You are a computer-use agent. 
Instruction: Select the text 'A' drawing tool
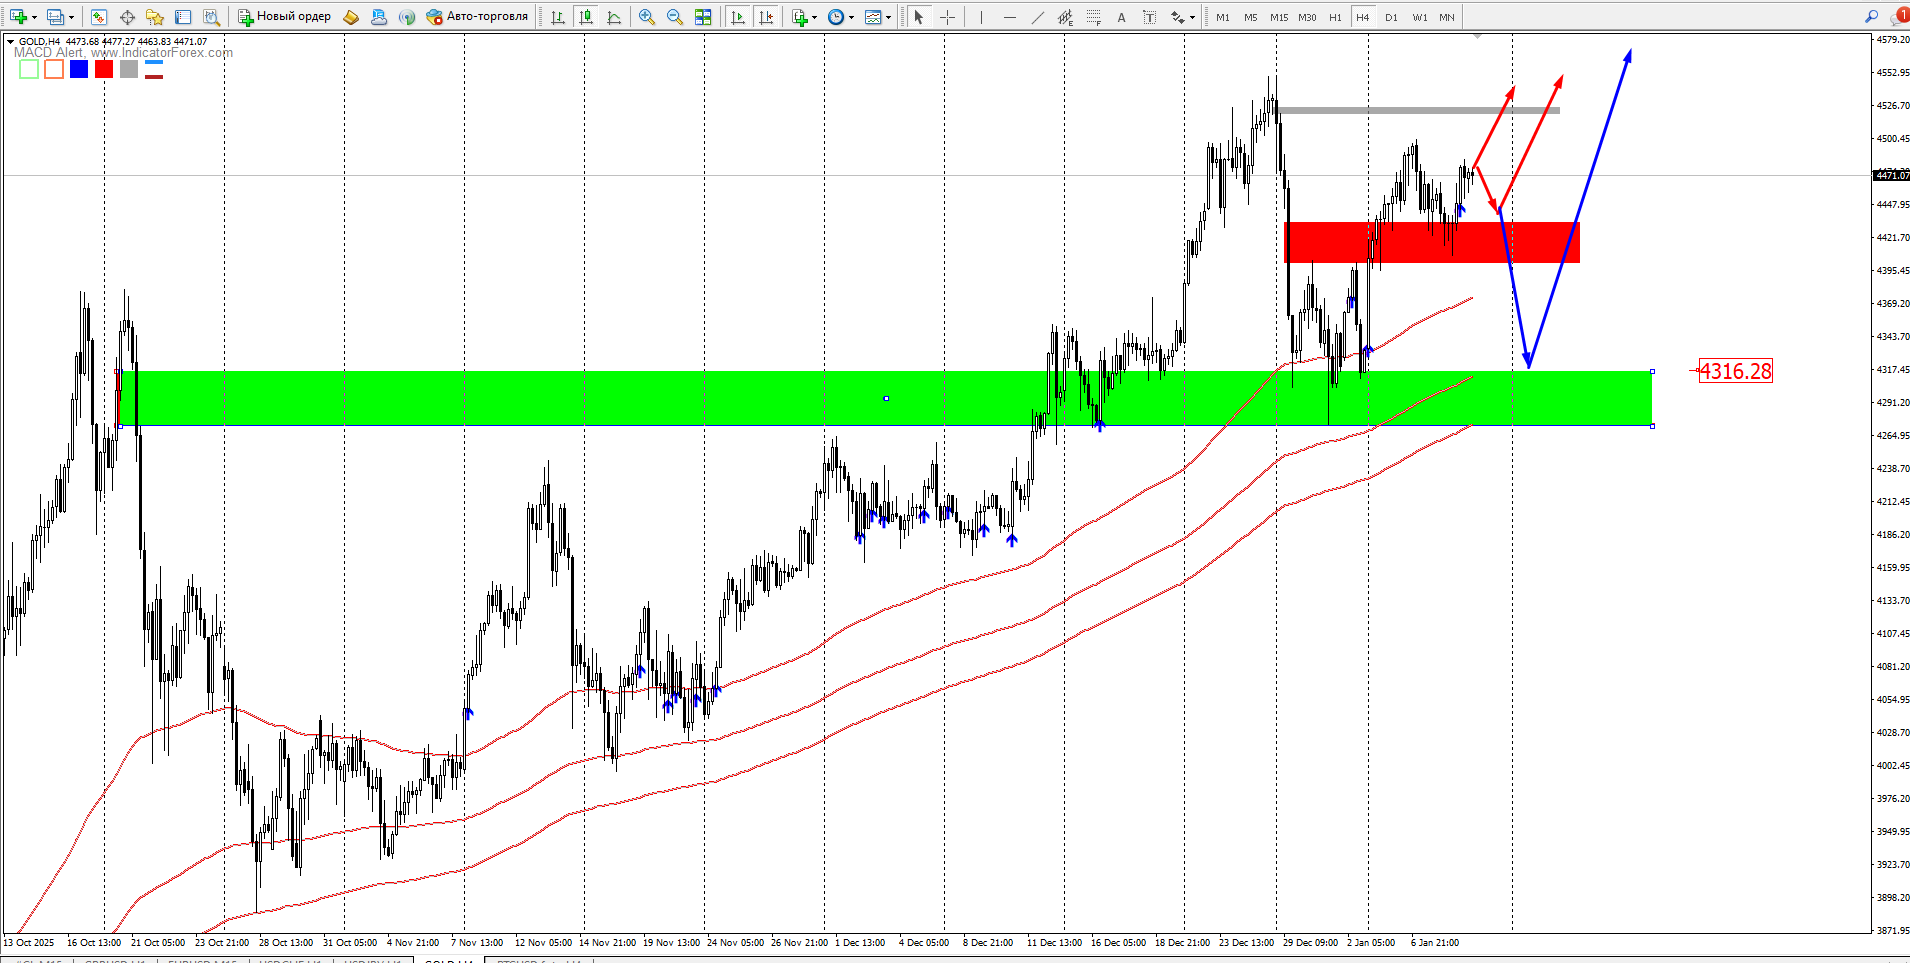tap(1121, 17)
